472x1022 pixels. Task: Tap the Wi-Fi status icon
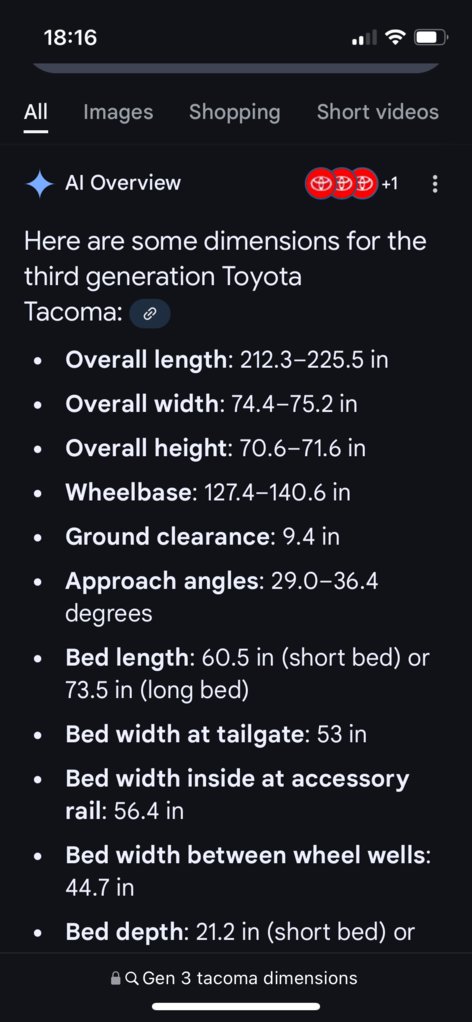[394, 38]
